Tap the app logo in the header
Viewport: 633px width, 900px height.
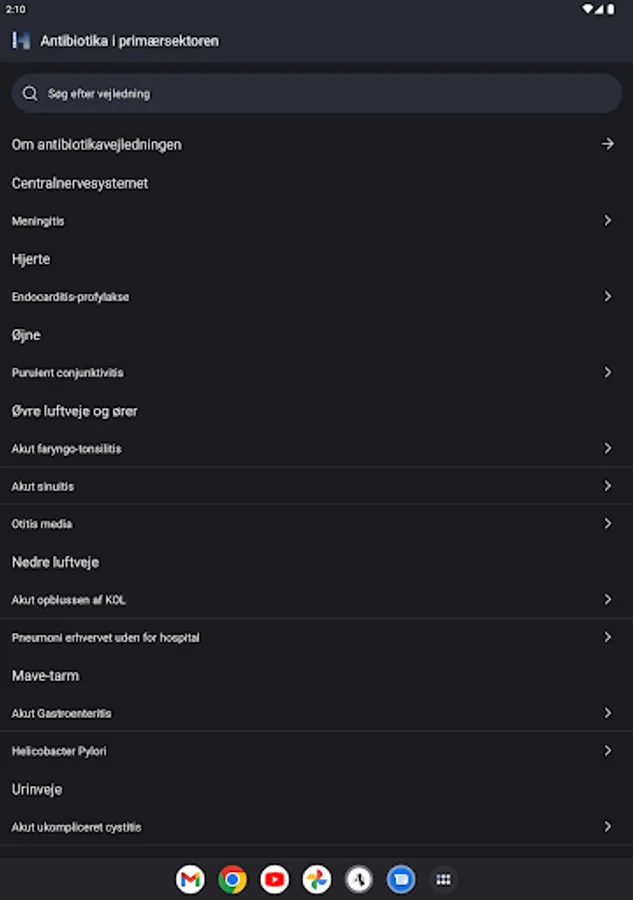point(21,41)
